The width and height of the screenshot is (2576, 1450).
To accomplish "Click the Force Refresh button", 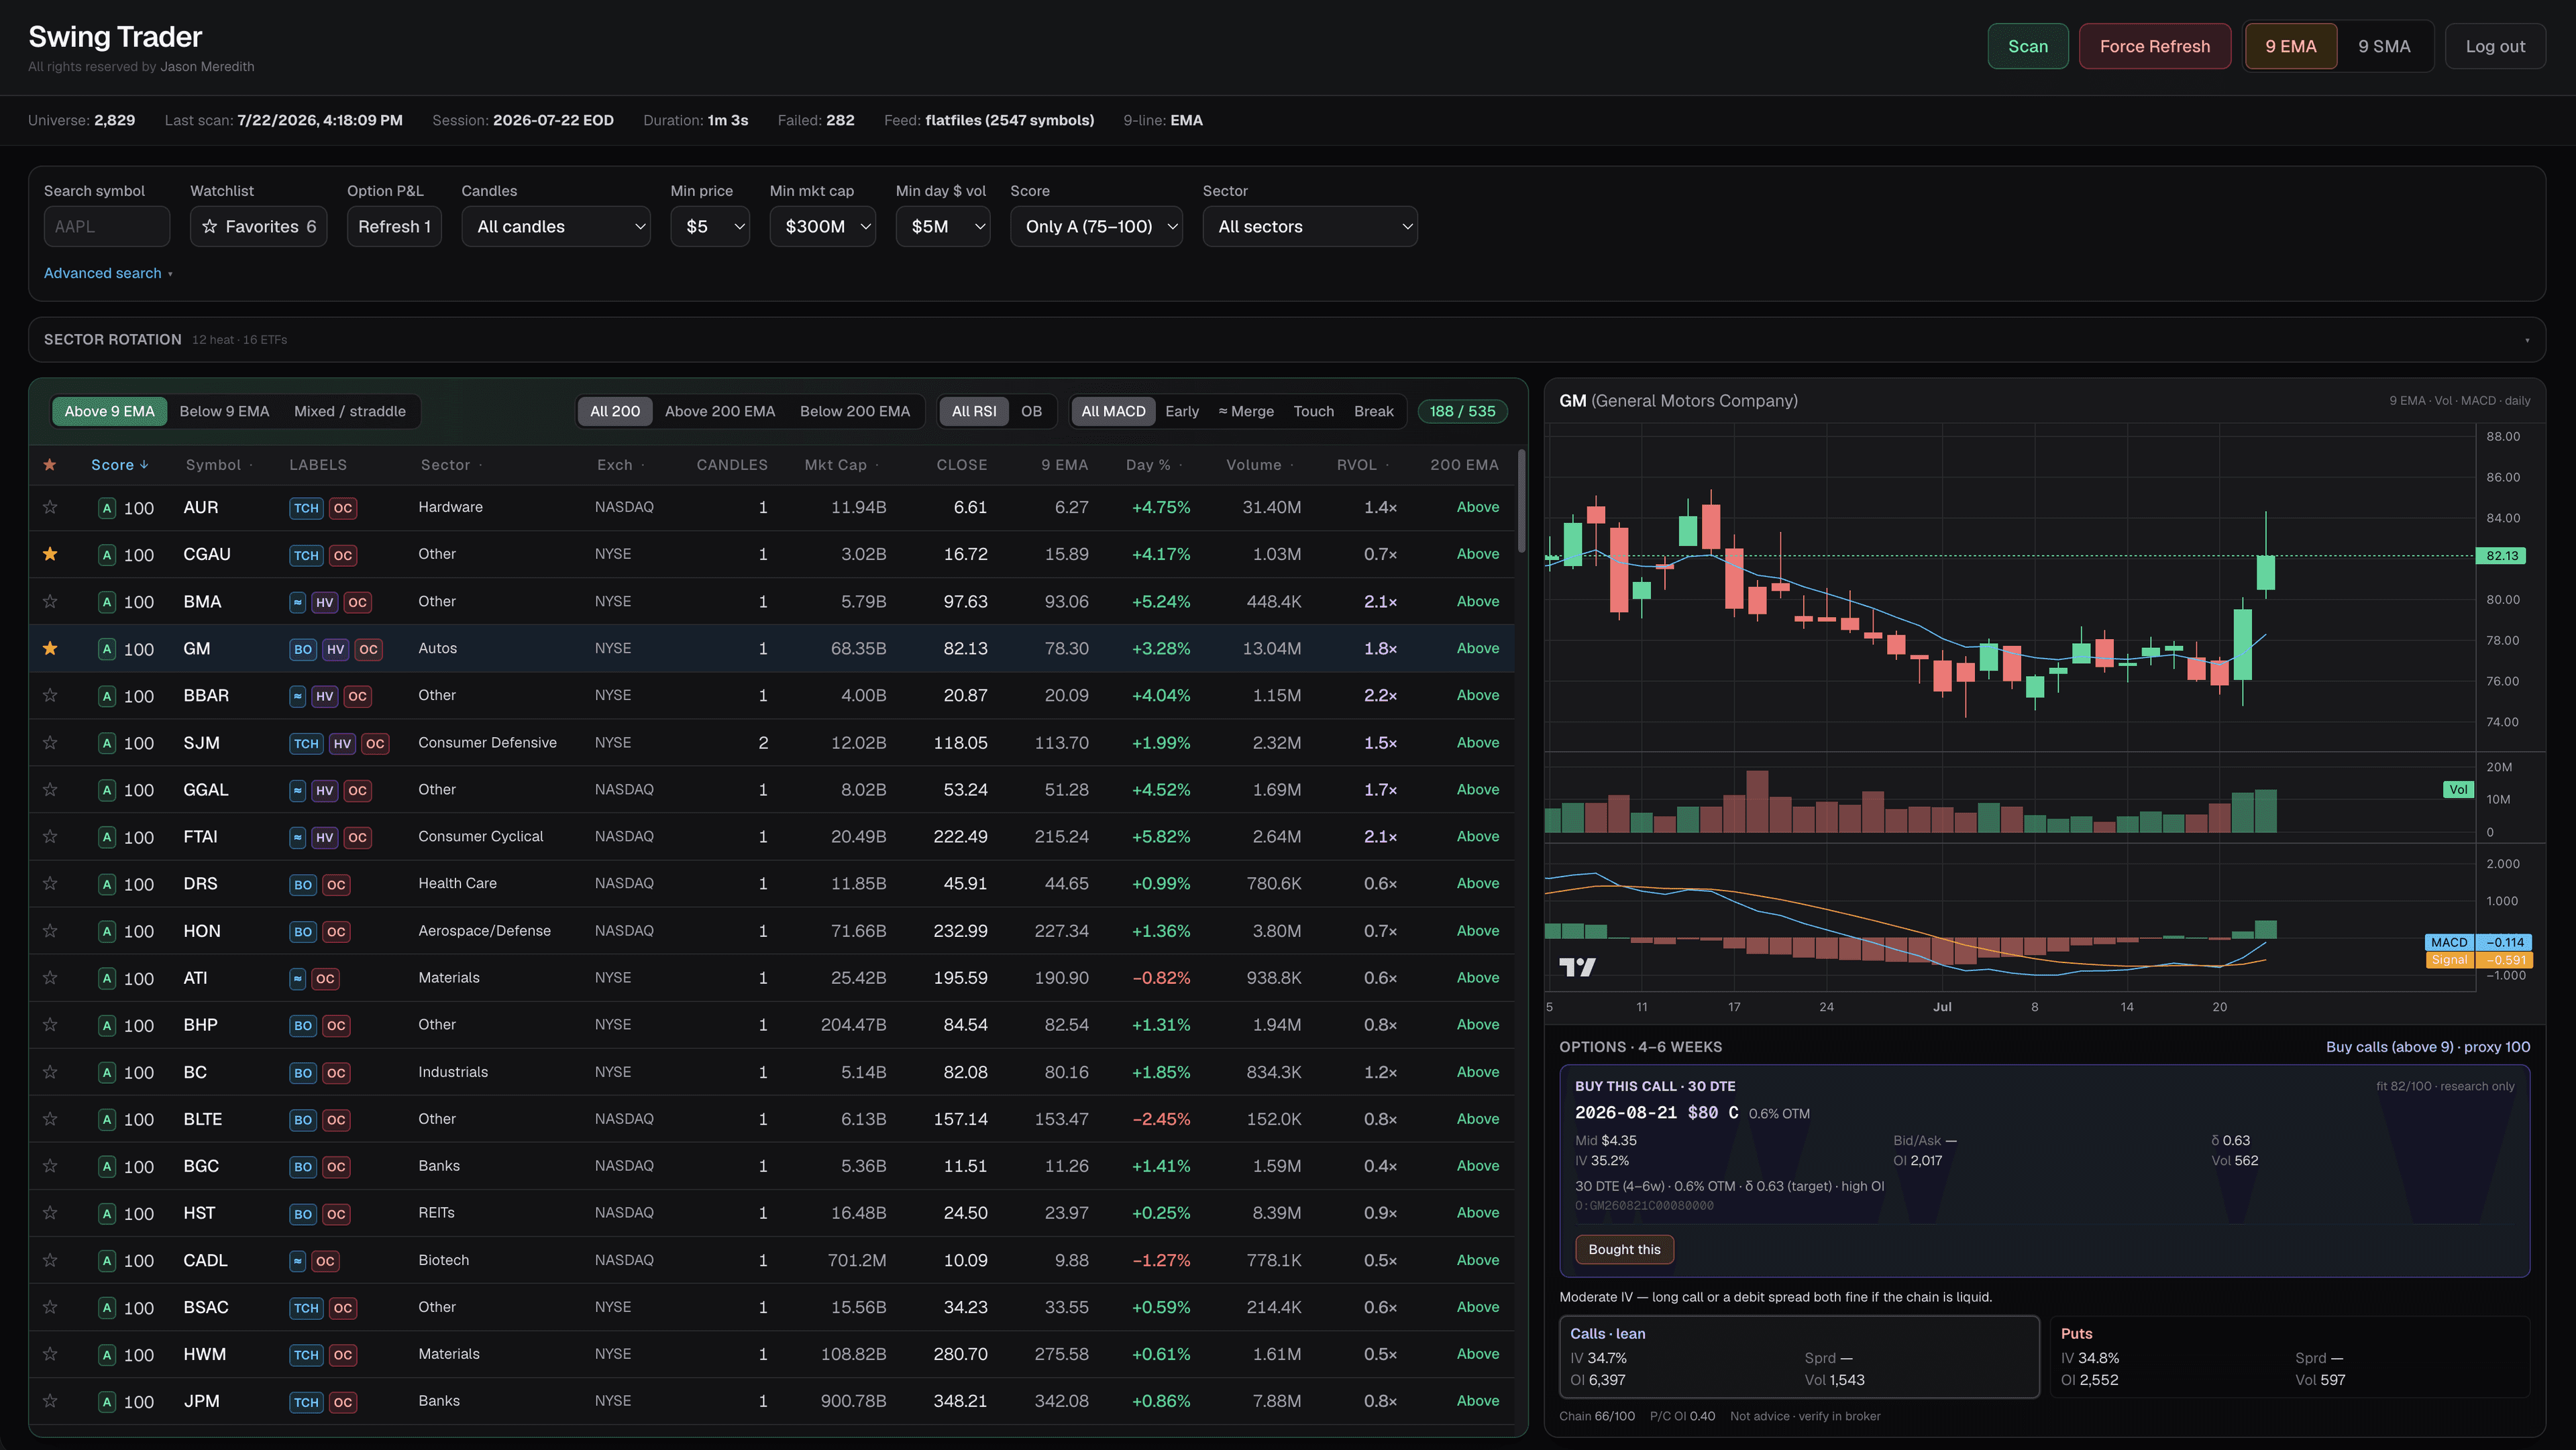I will coord(2154,46).
